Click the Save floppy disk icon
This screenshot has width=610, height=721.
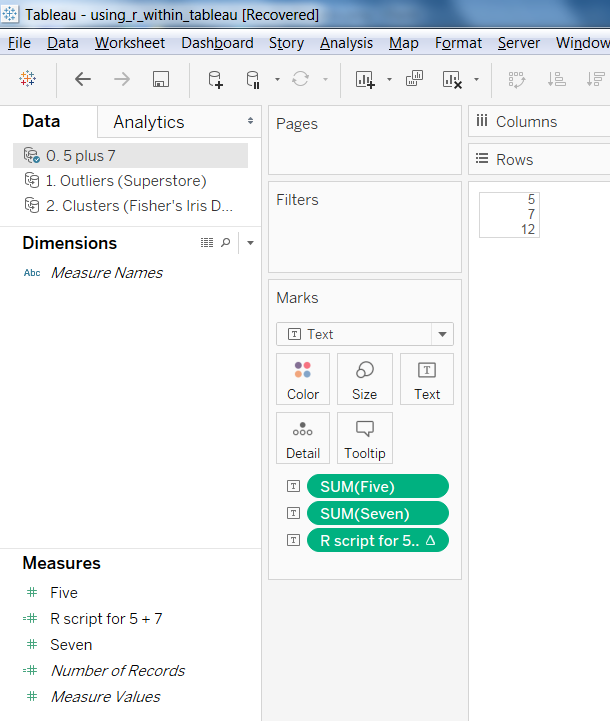click(x=161, y=79)
